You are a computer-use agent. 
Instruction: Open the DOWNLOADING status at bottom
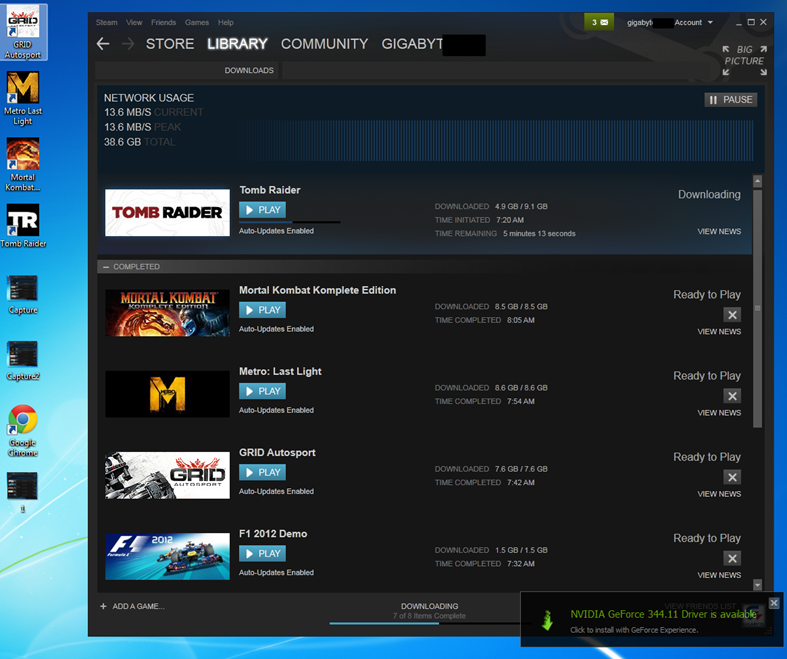[430, 606]
